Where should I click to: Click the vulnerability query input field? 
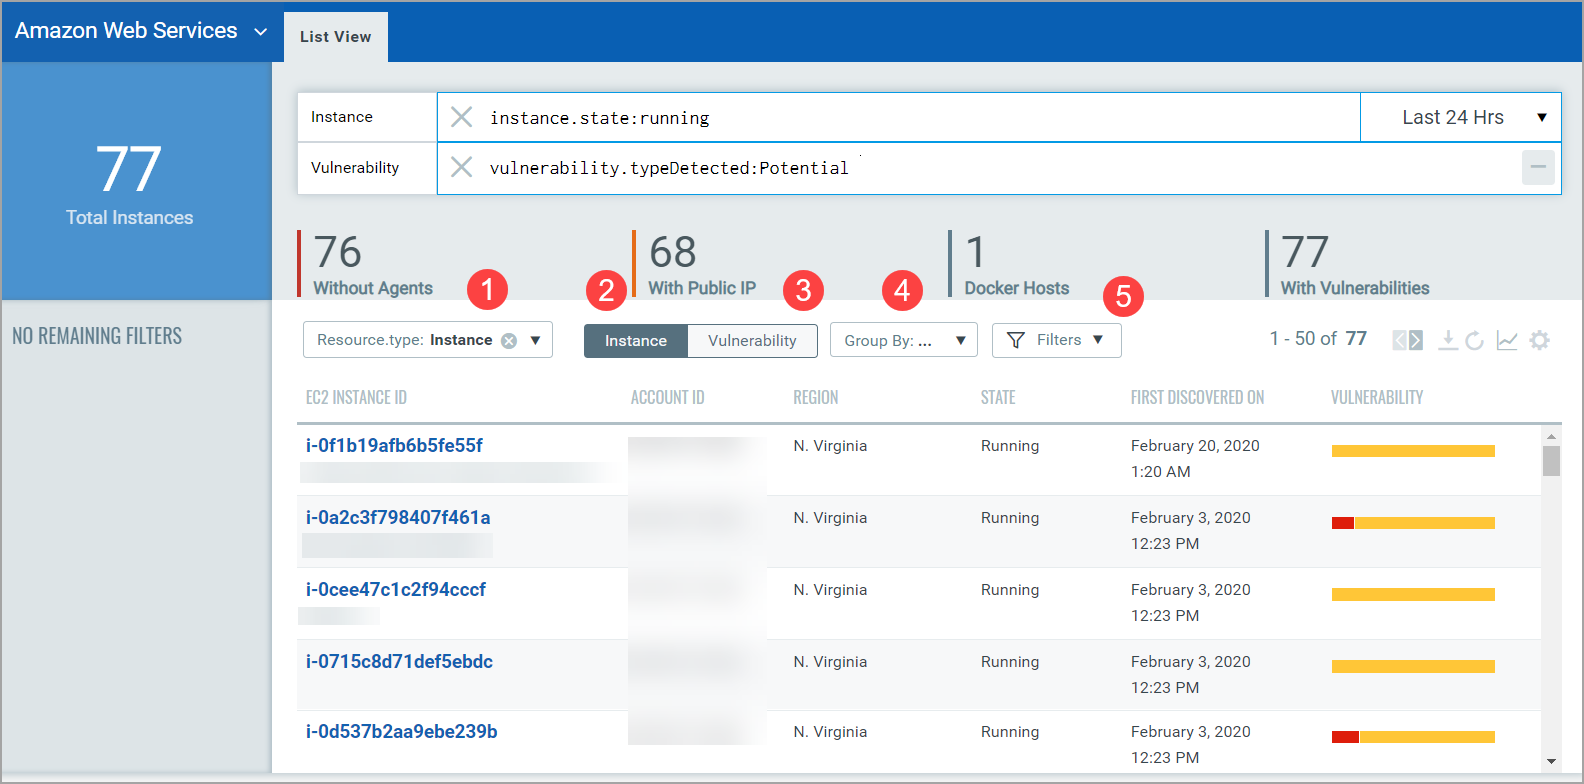[1000, 167]
